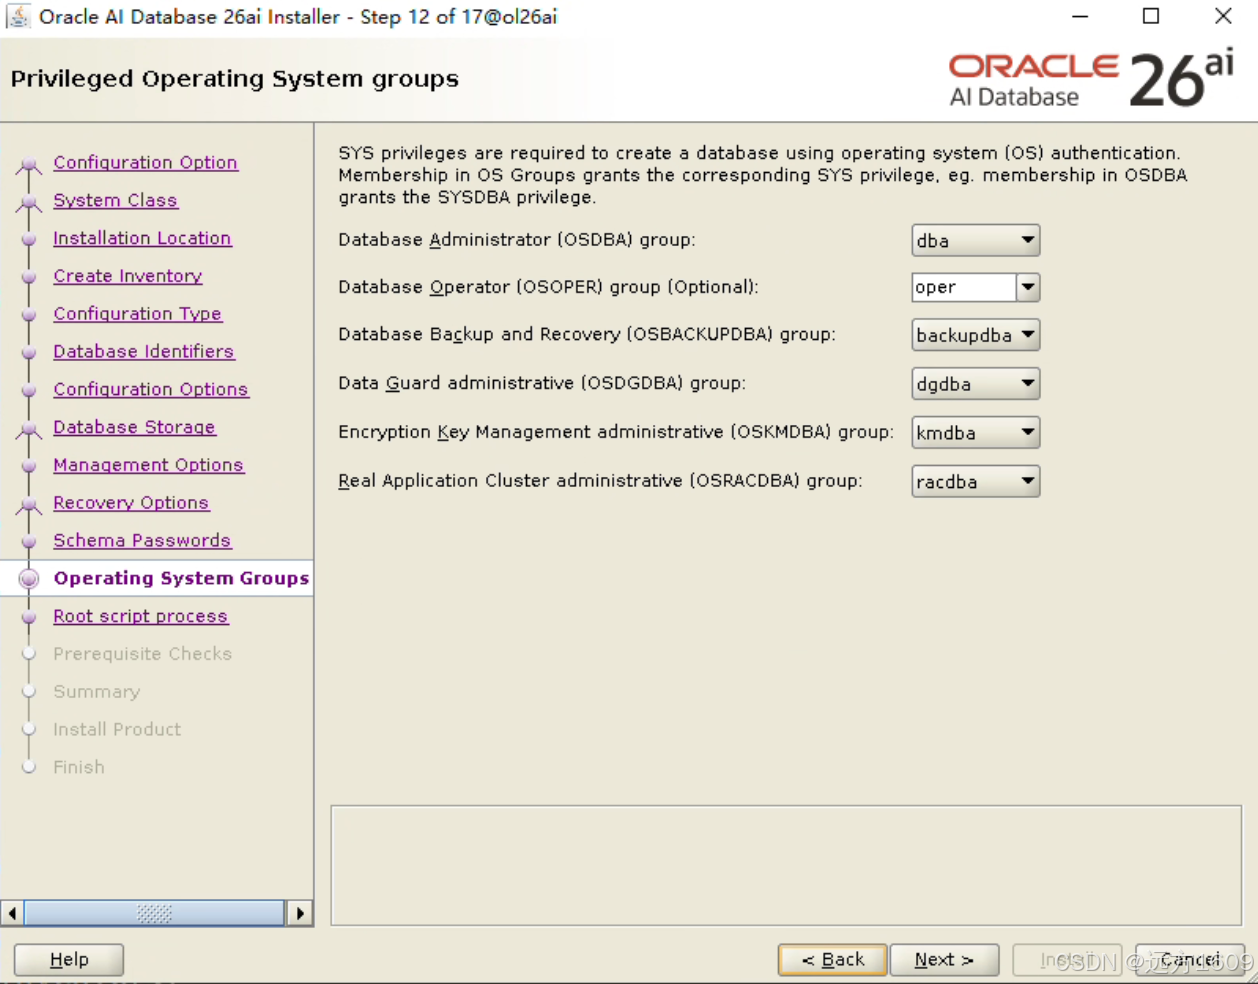Click the Database Storage step marker icon
Screen dimensions: 1258x984
click(x=29, y=430)
